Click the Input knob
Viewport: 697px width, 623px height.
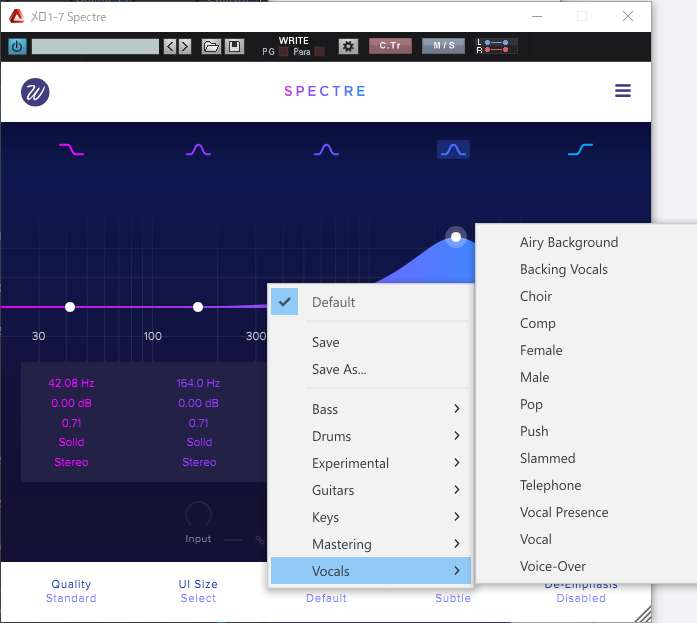(198, 515)
